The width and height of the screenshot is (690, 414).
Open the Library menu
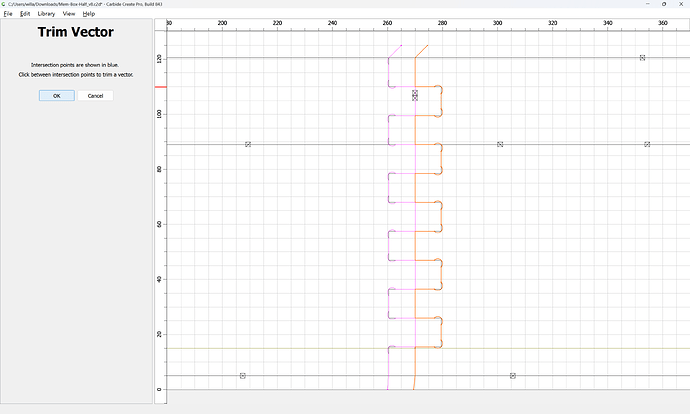pyautogui.click(x=46, y=14)
